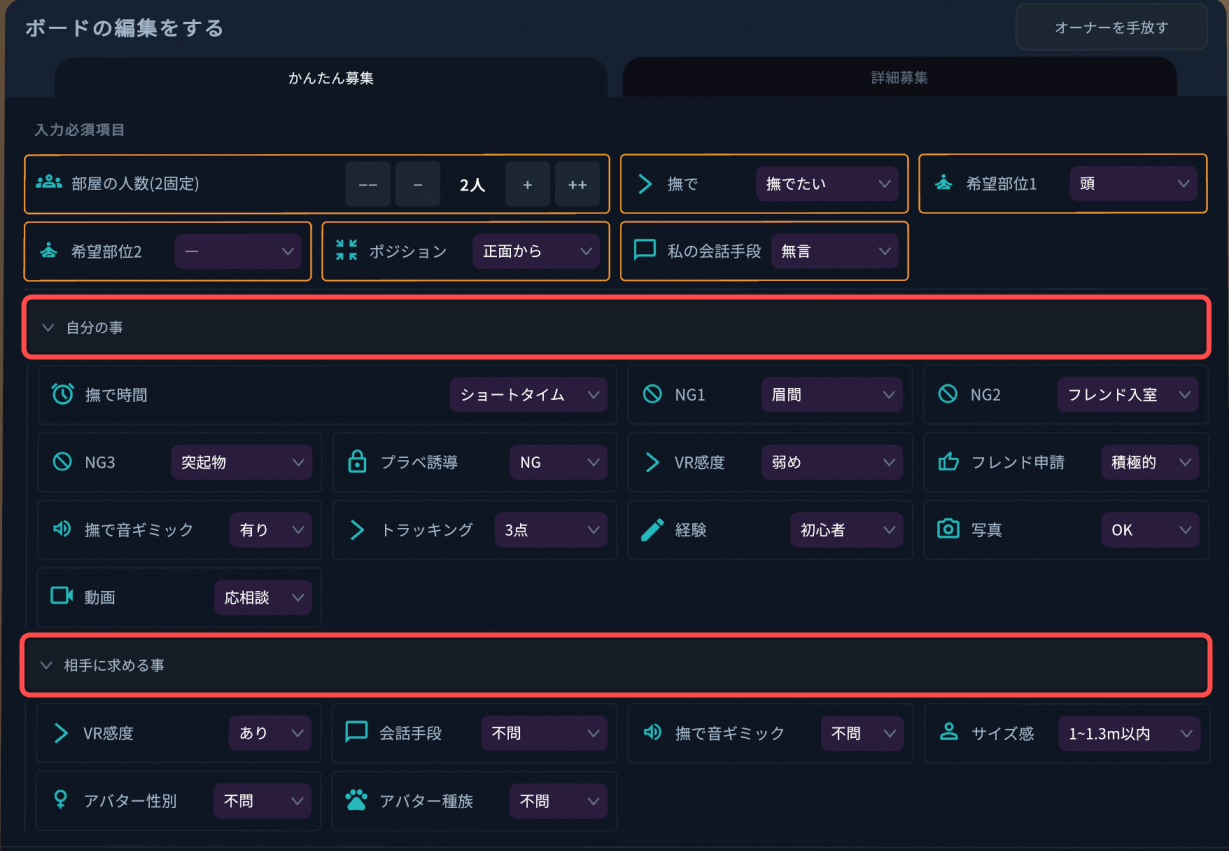Click the ++ button for room size
Viewport: 1229px width, 851px height.
pyautogui.click(x=577, y=184)
